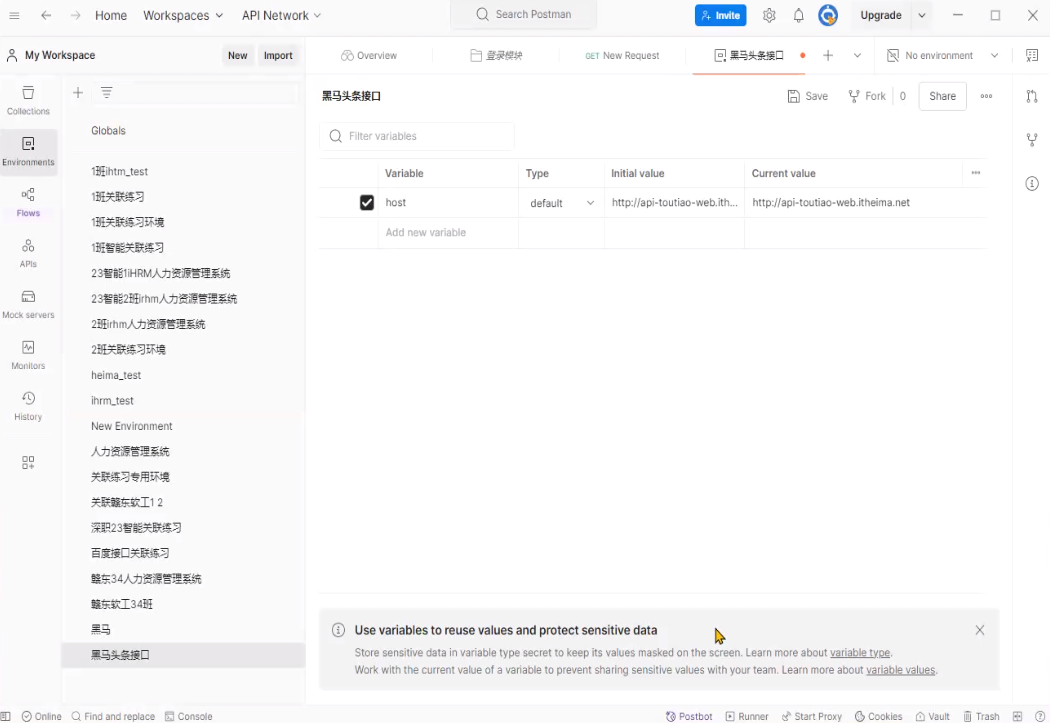Screen dimensions: 1050x723
Task: Go back with the left arrow
Action: pos(46,15)
